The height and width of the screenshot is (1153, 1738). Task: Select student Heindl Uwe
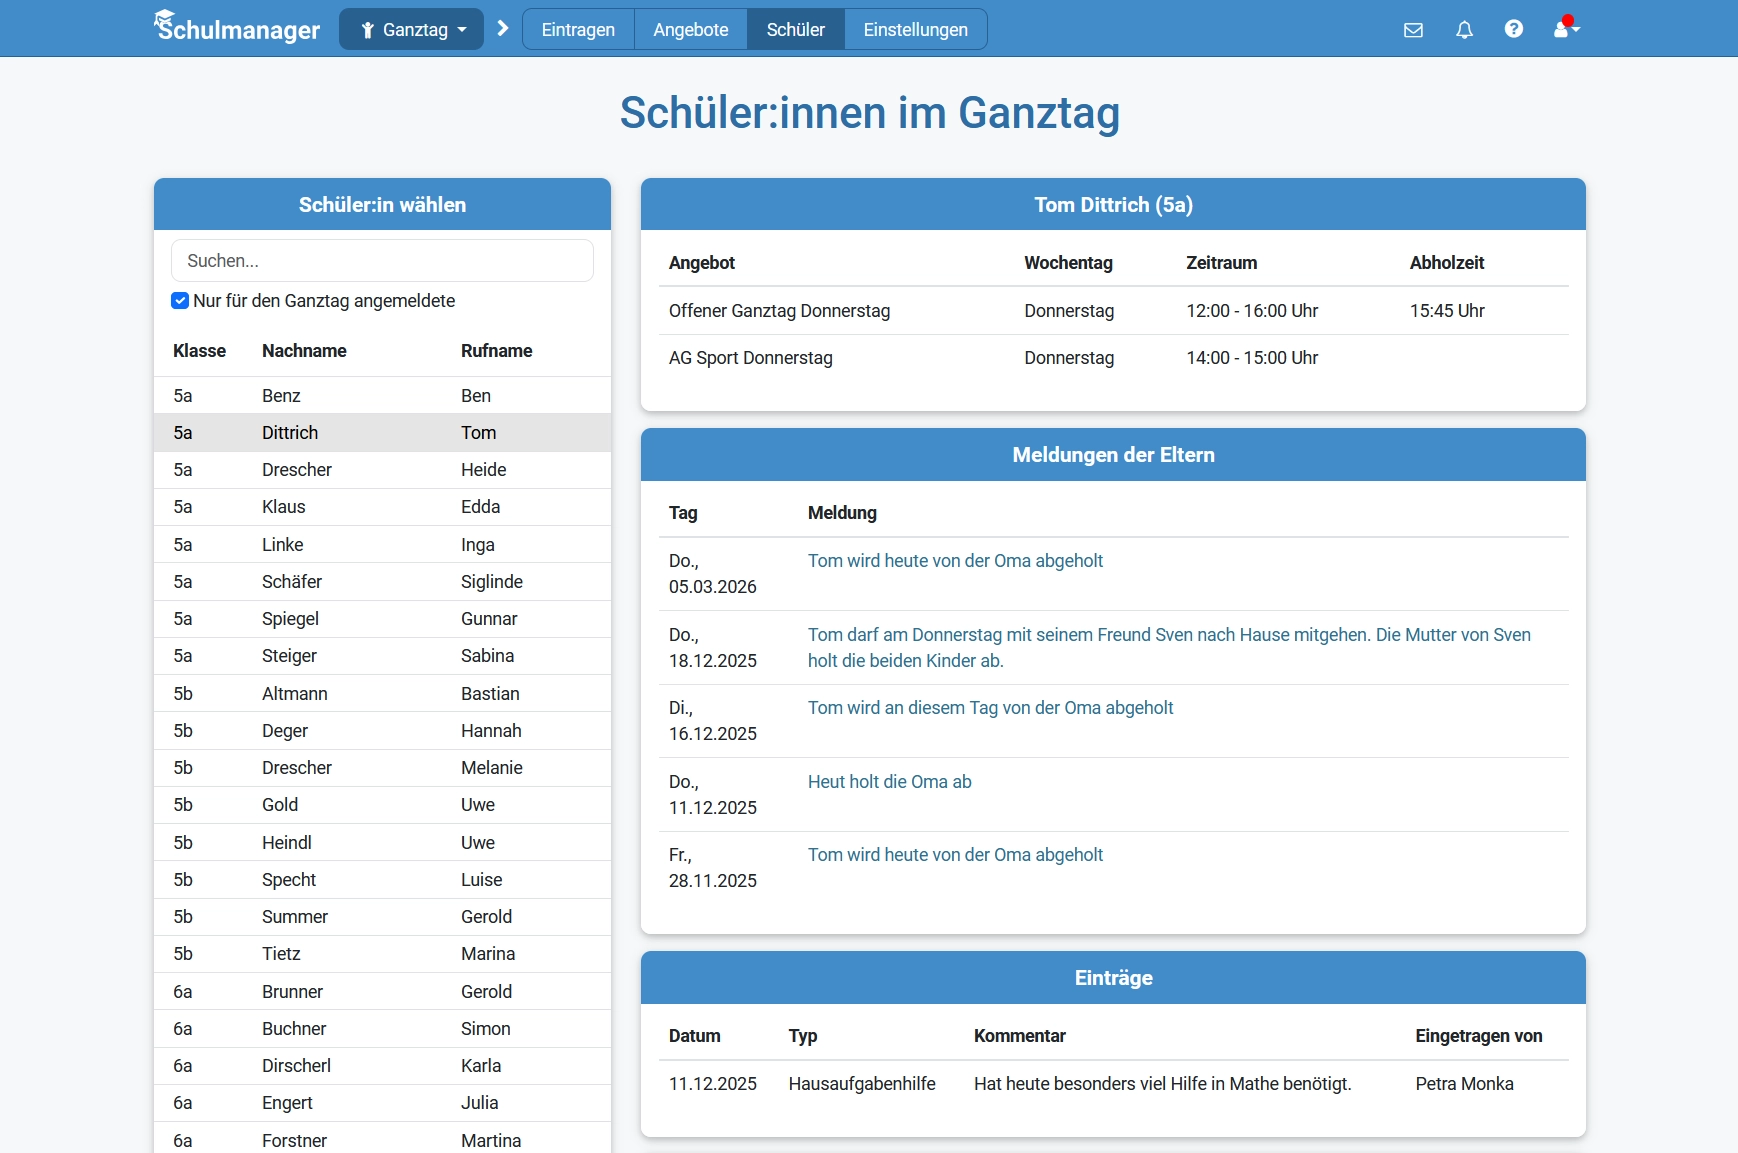pyautogui.click(x=382, y=842)
